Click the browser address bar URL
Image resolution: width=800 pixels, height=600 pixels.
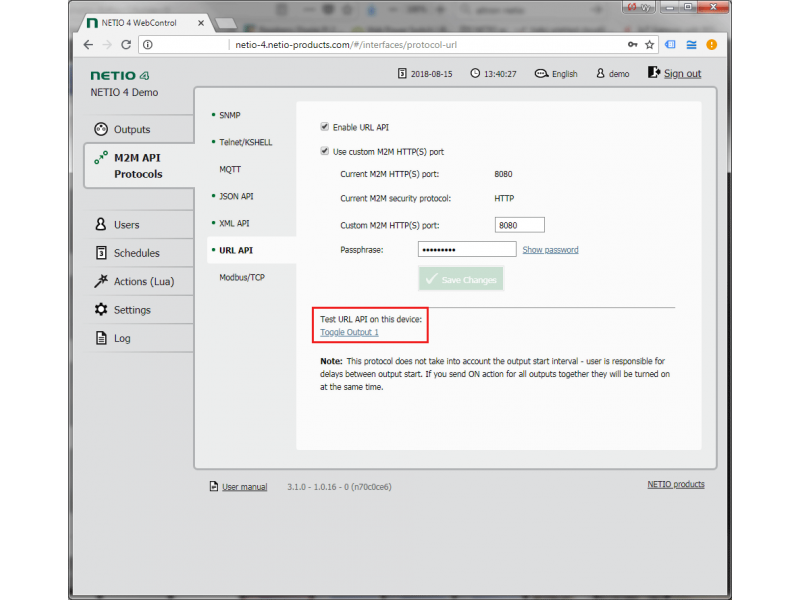[346, 45]
